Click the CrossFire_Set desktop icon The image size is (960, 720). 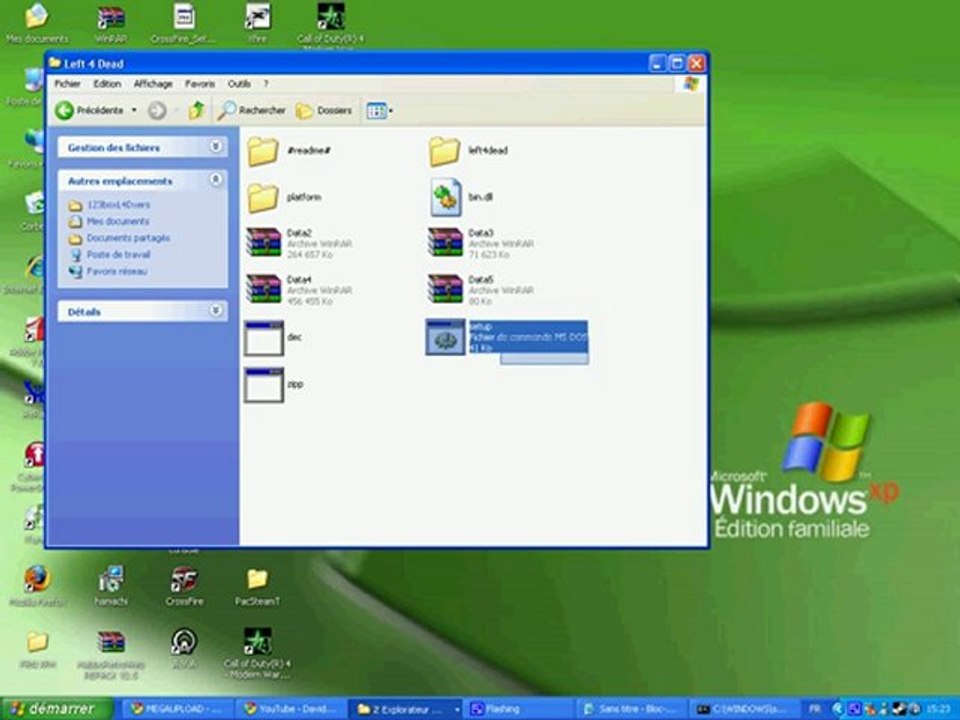click(184, 23)
